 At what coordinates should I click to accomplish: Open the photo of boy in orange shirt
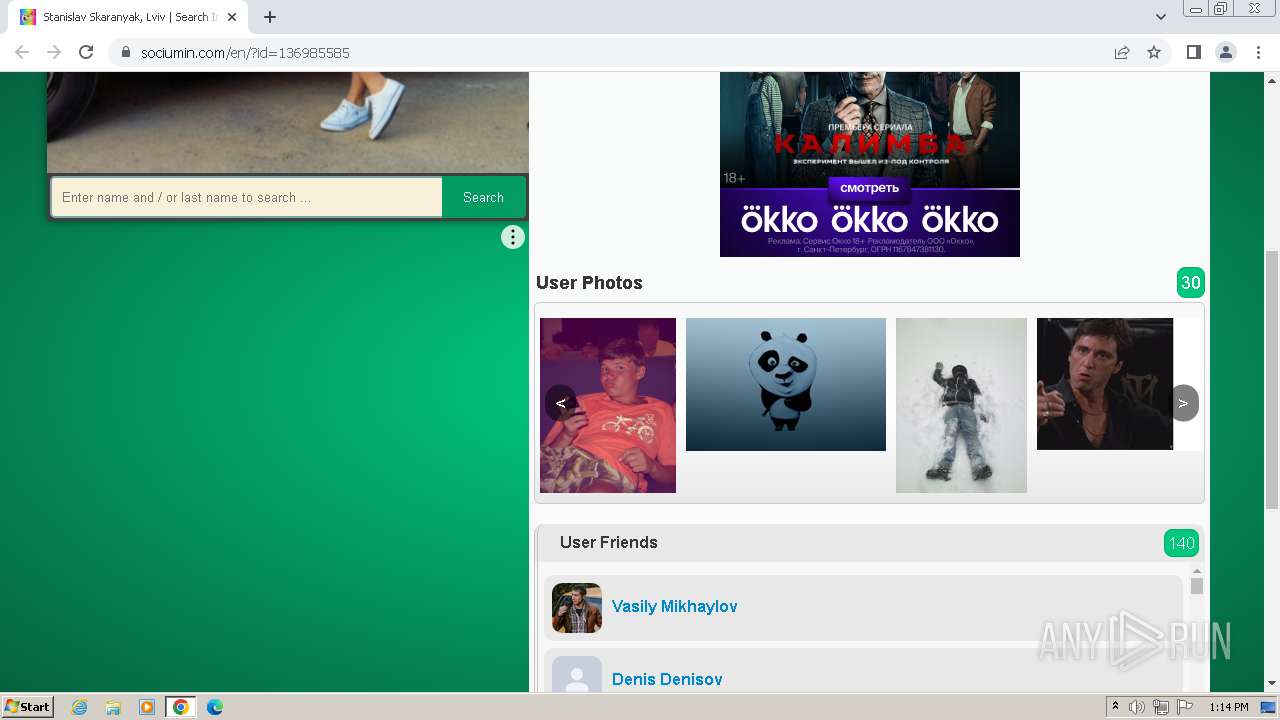608,405
